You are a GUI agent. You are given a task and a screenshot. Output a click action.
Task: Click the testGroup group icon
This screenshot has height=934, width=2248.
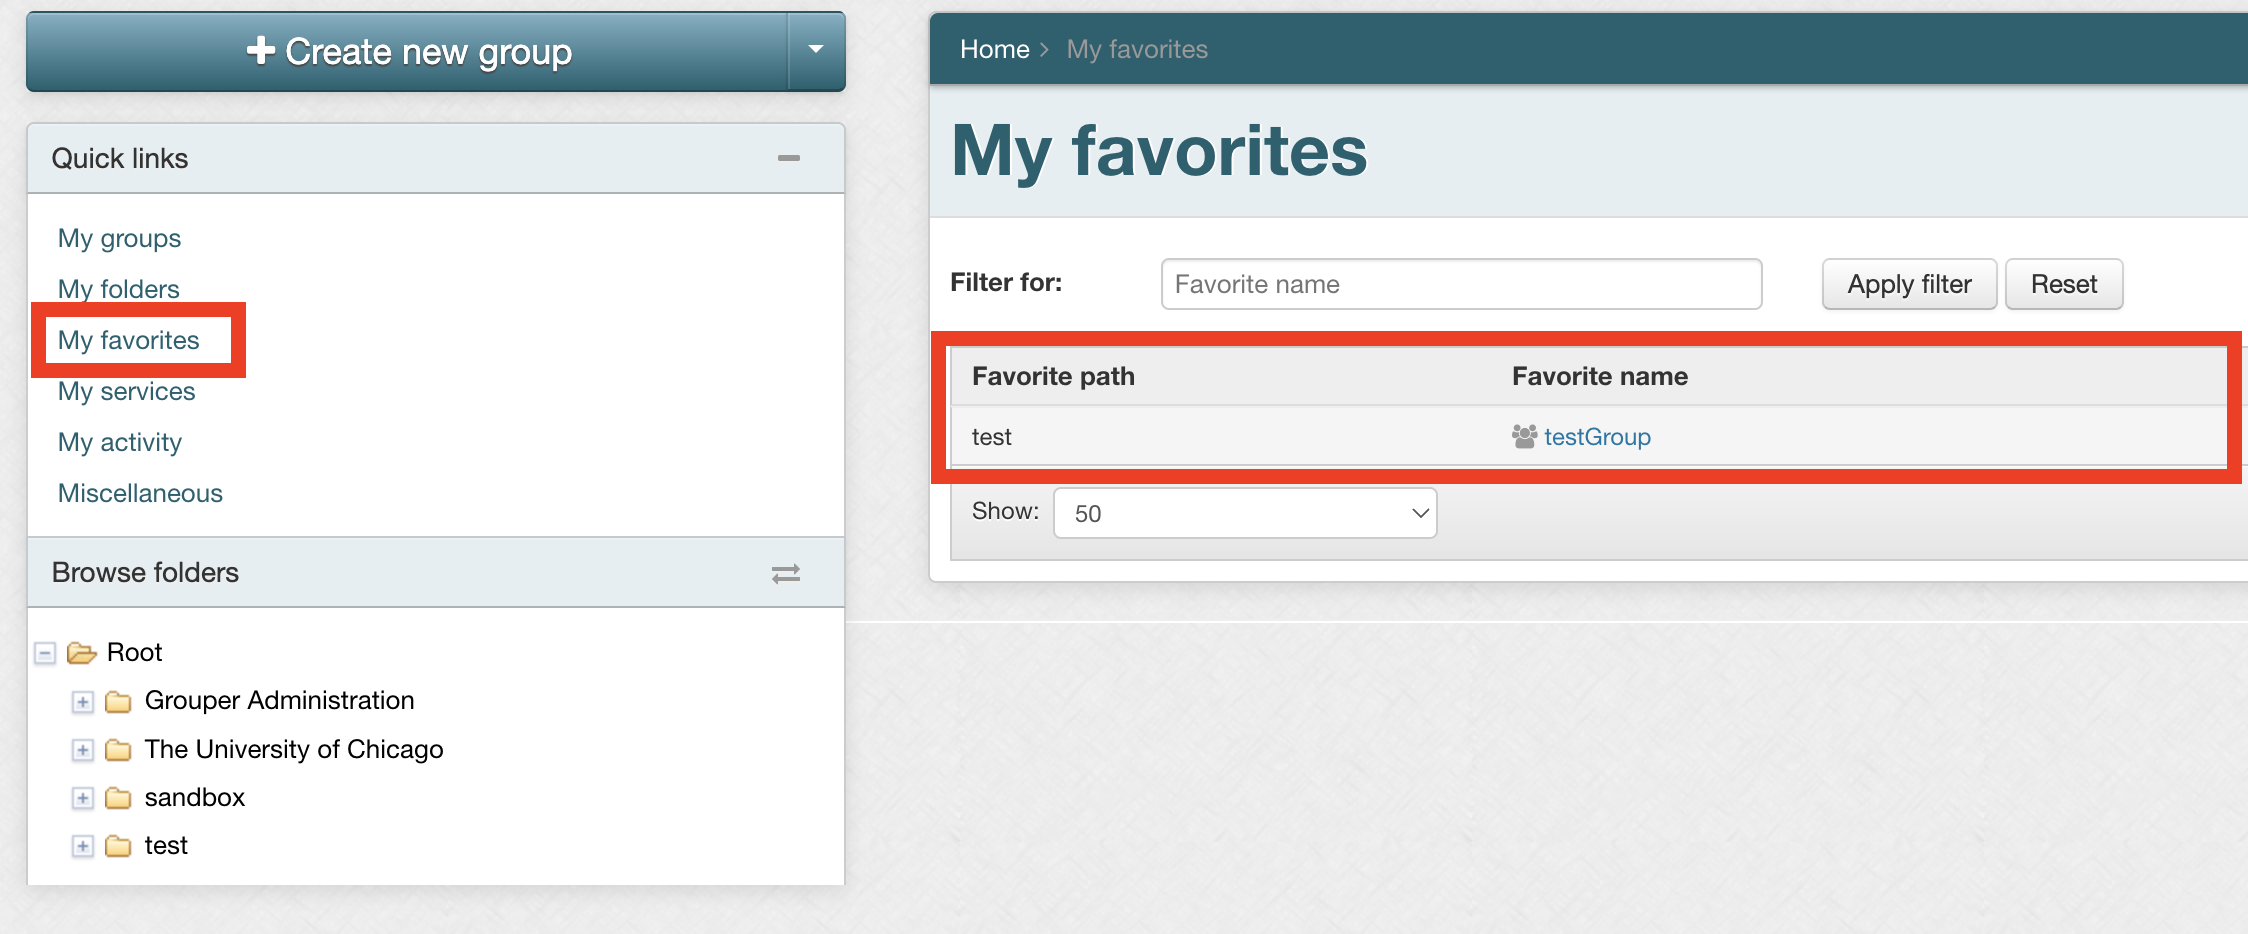coord(1524,437)
